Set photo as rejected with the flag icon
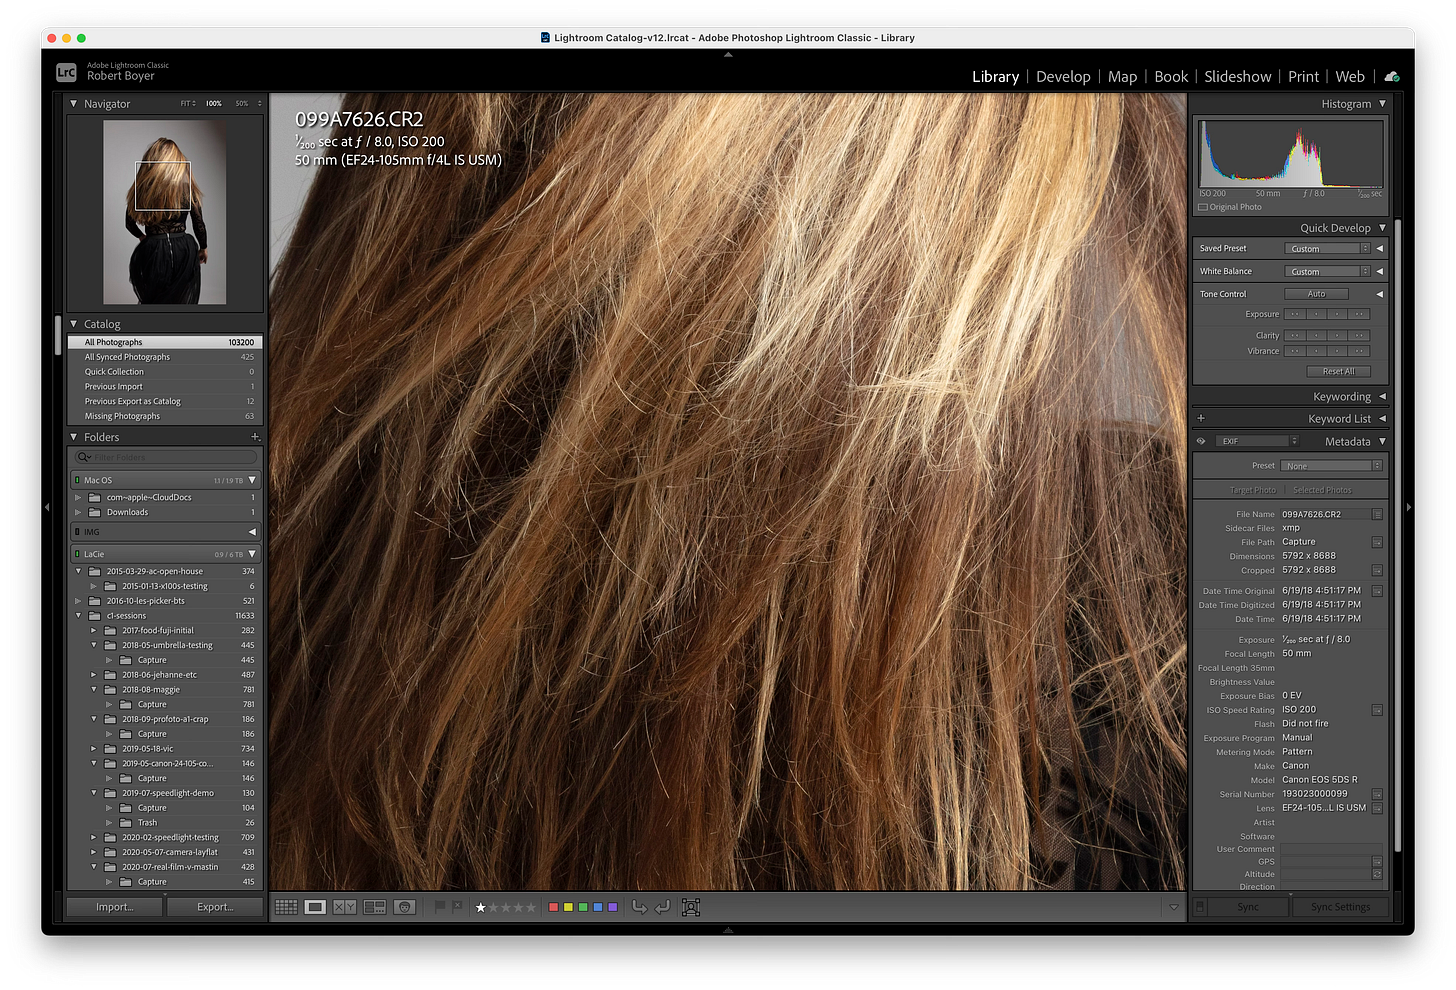The image size is (1456, 990). click(x=457, y=906)
